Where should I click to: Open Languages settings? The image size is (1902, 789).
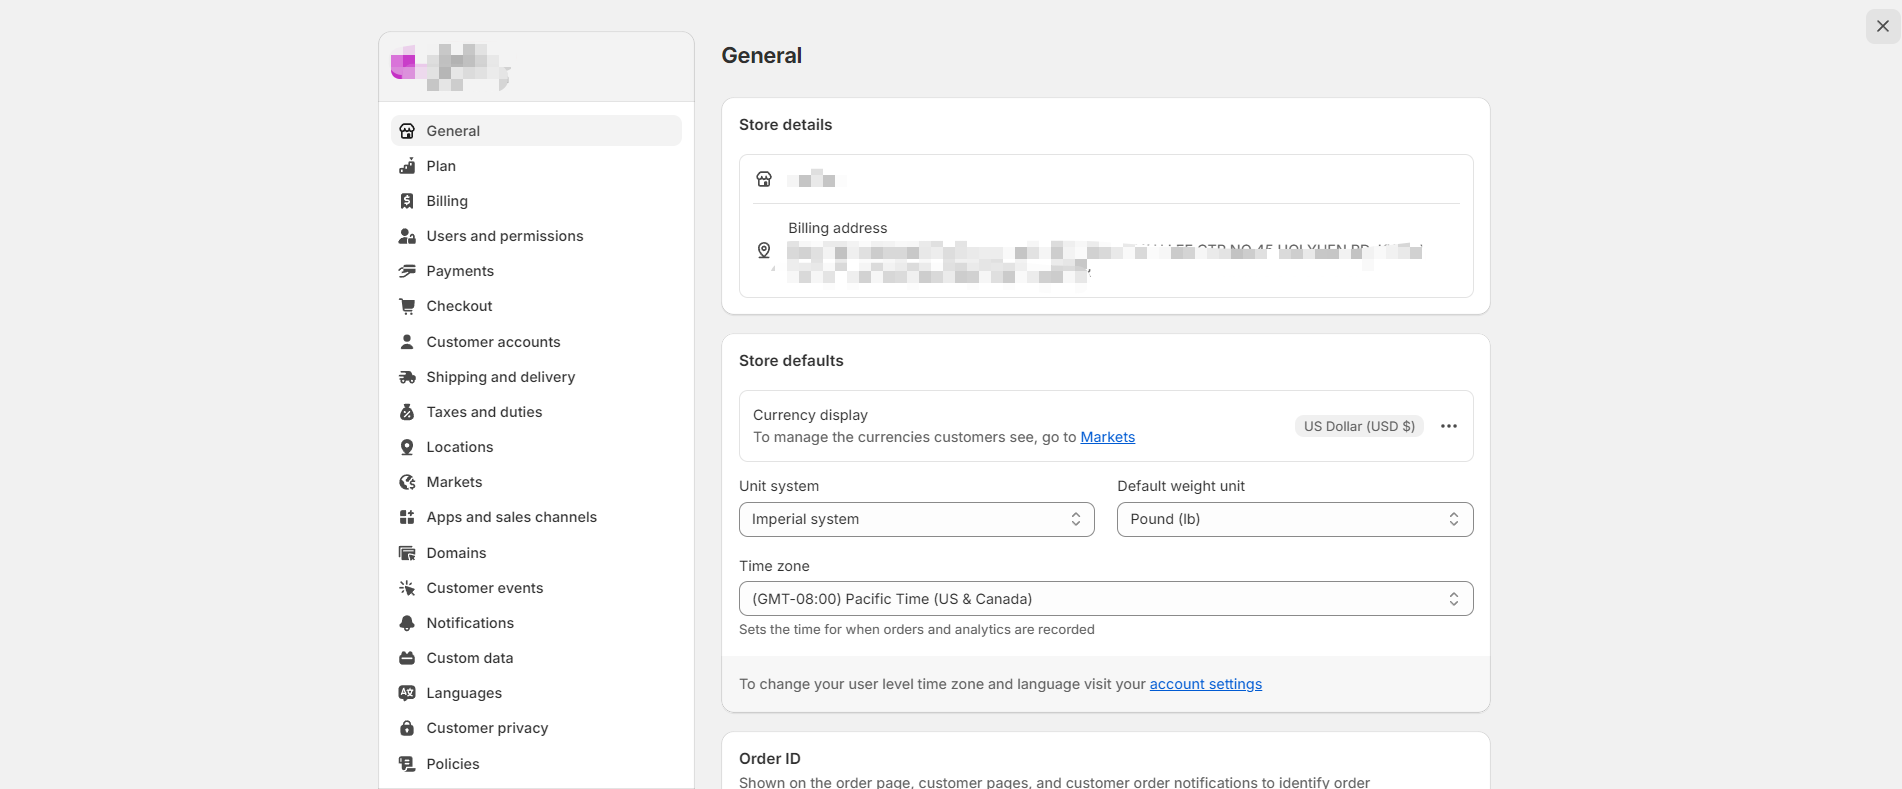pyautogui.click(x=536, y=693)
